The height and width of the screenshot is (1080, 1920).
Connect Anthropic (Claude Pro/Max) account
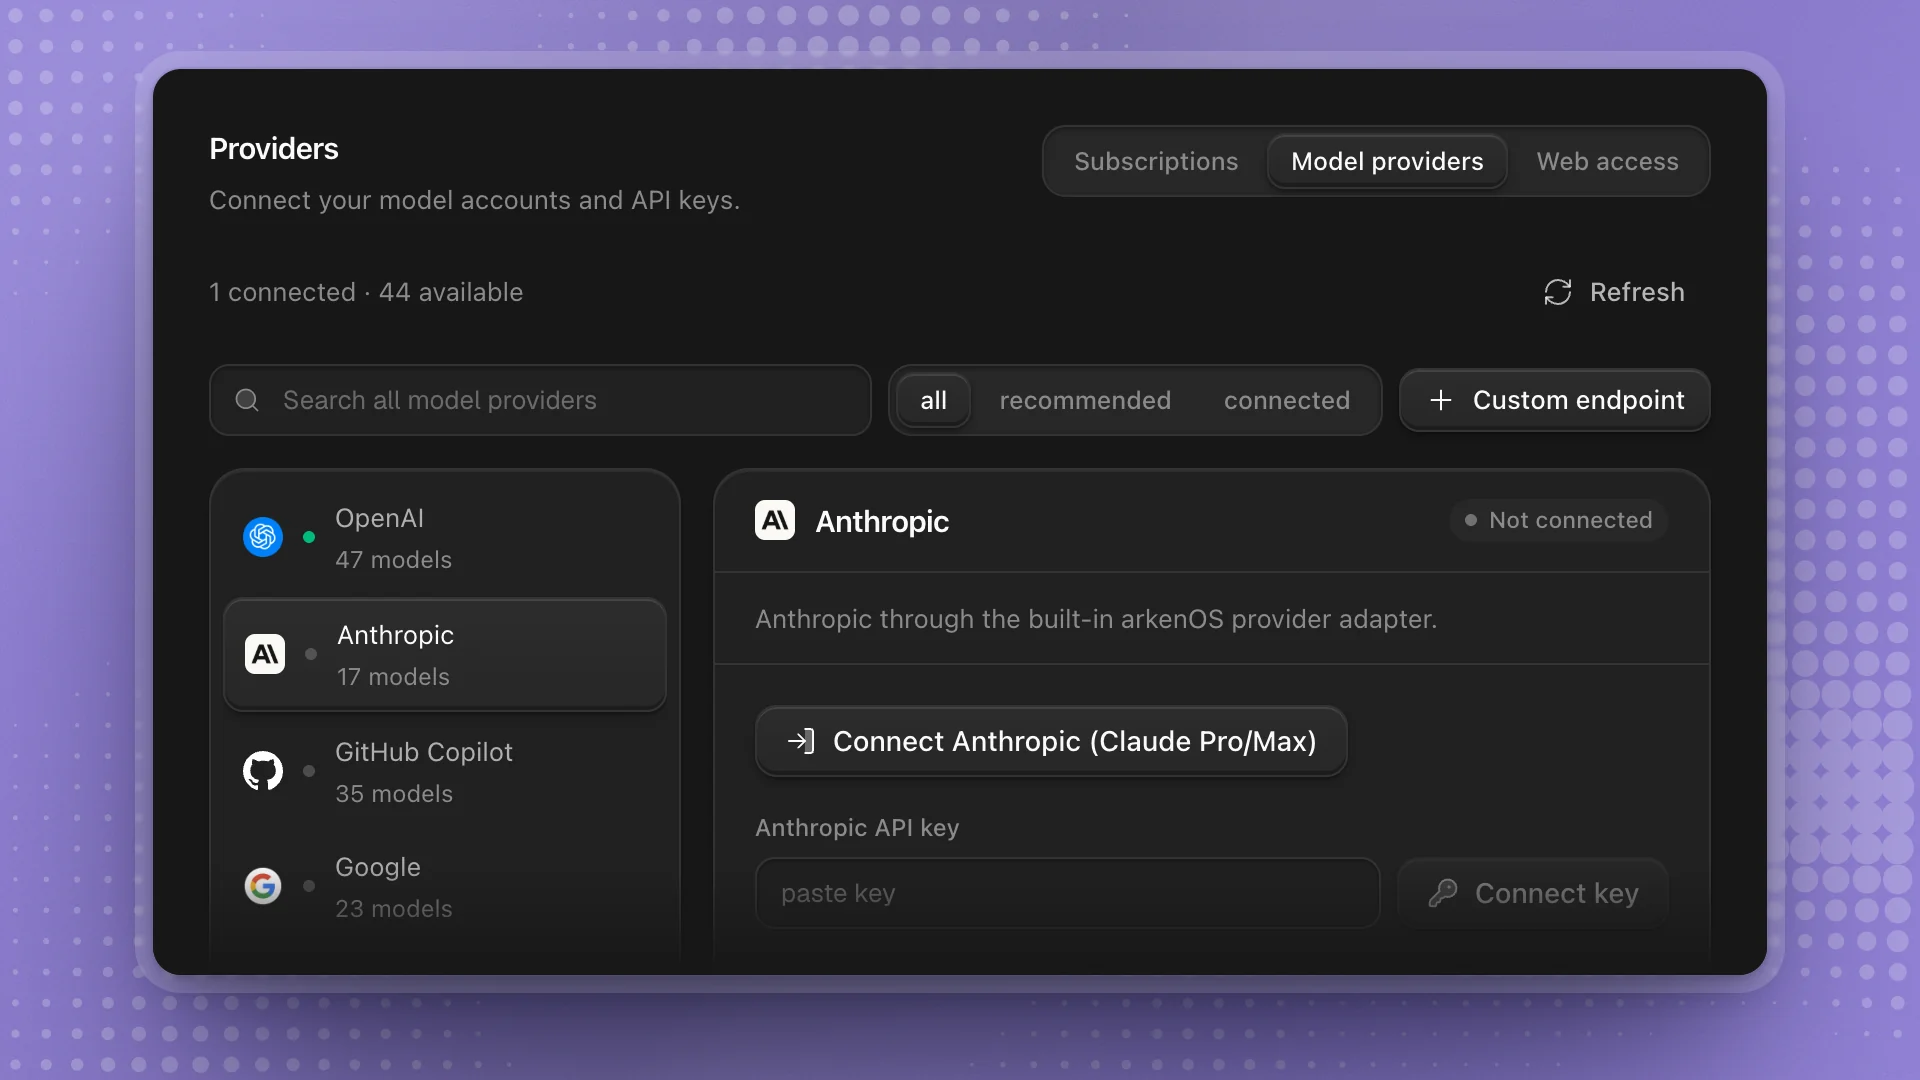(x=1051, y=741)
